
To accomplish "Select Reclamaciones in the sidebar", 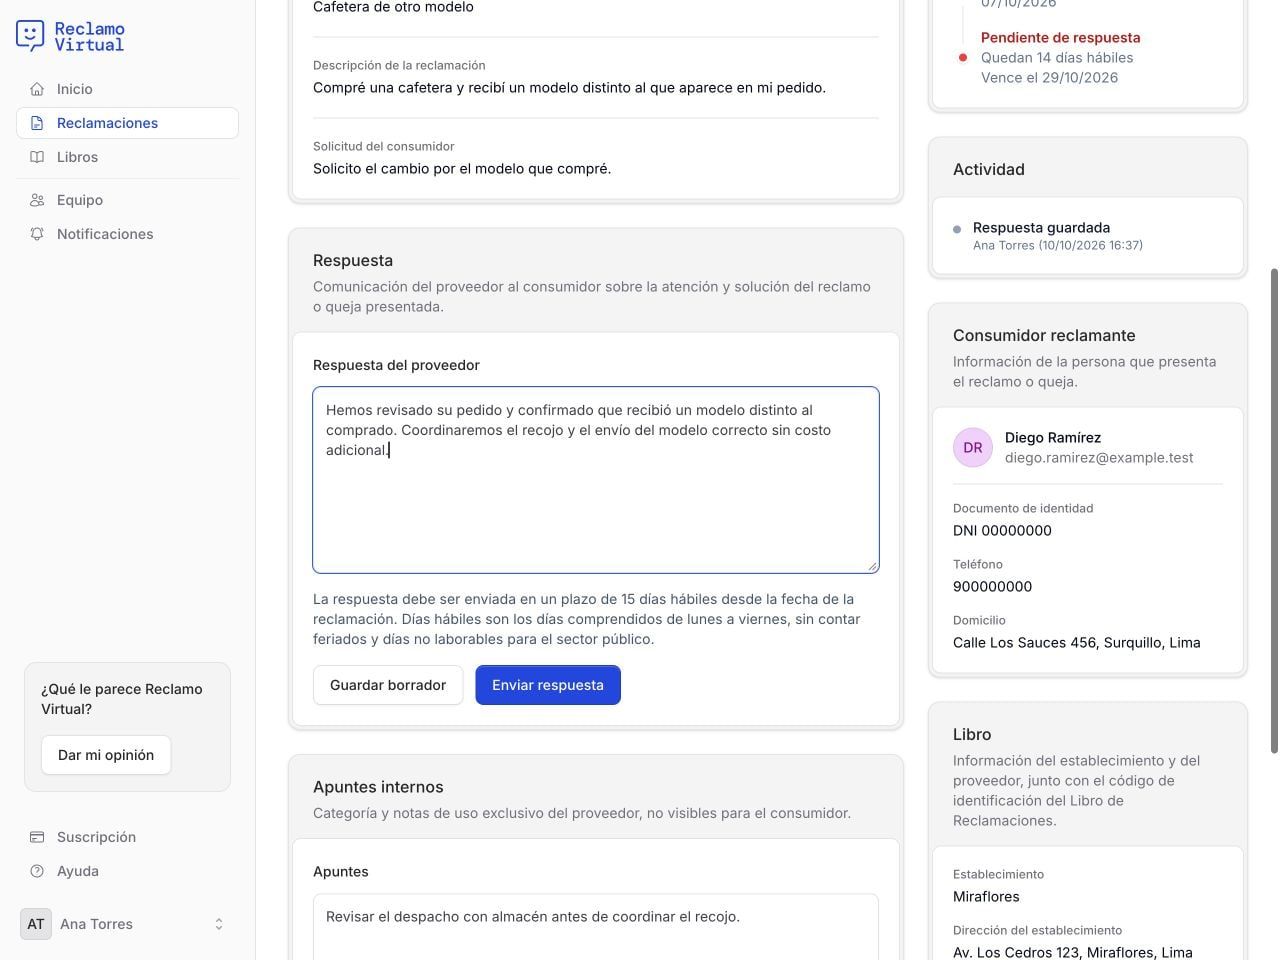I will (x=127, y=123).
